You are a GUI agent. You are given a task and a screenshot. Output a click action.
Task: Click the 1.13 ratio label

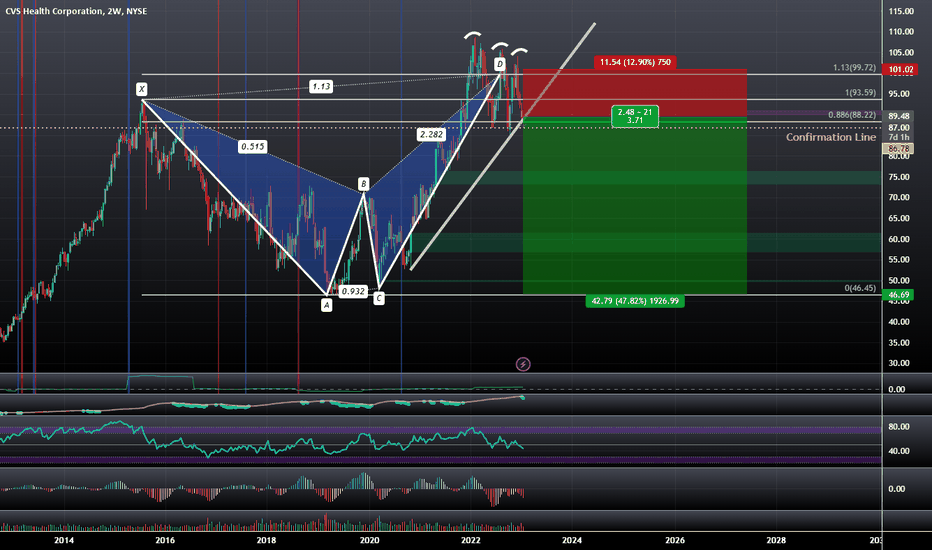coord(321,86)
